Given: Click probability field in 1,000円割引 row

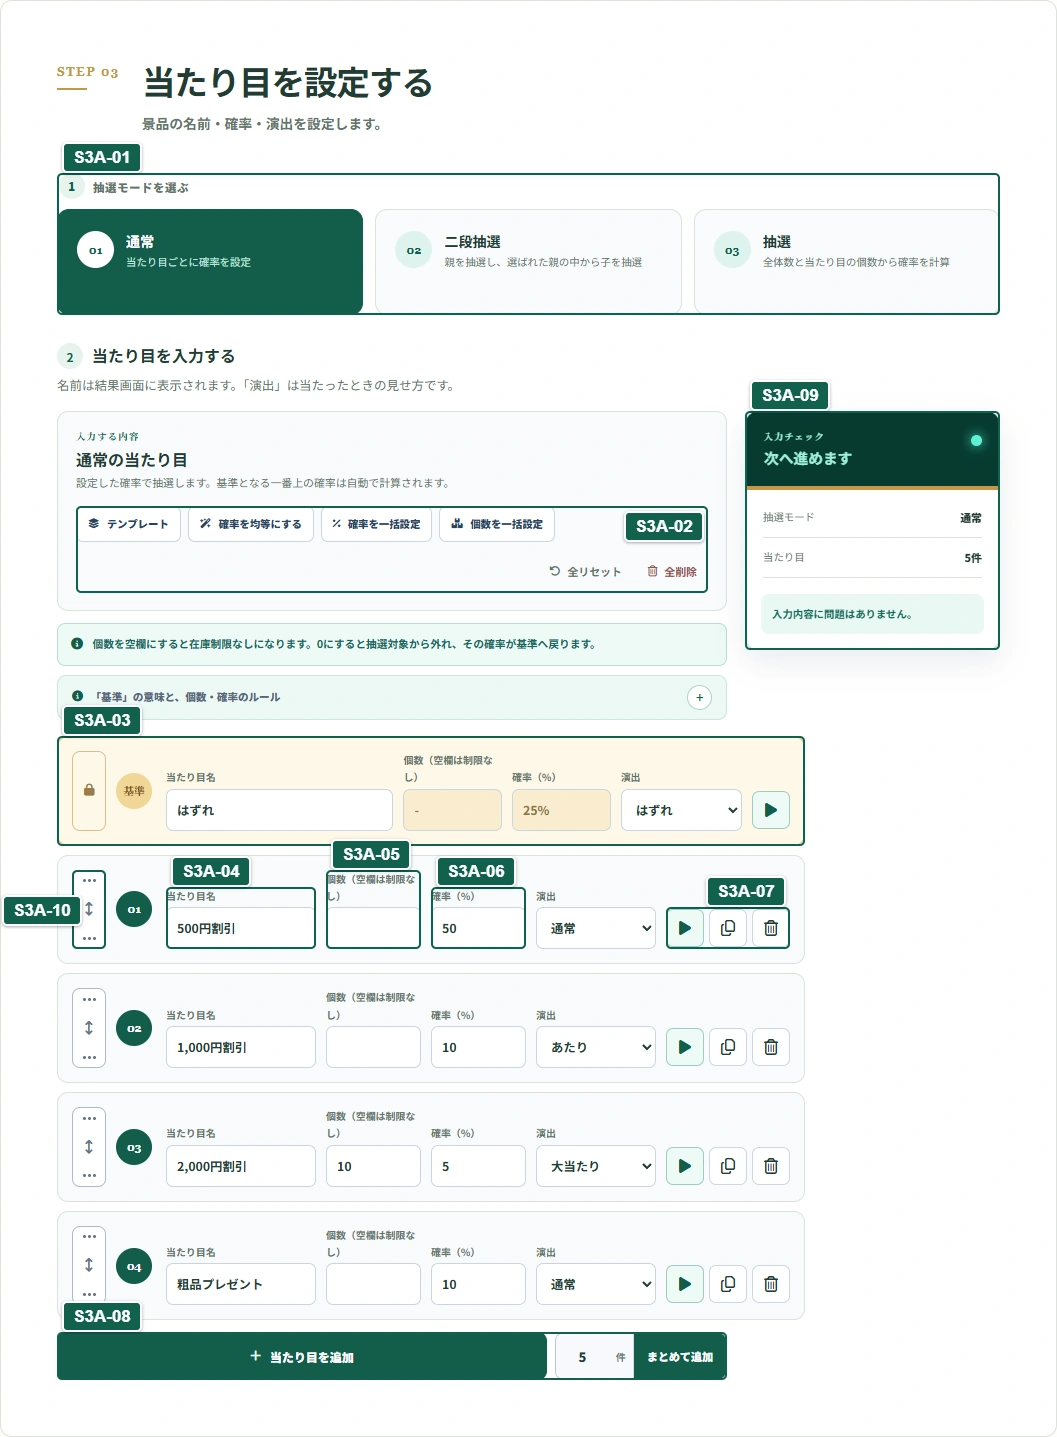Looking at the screenshot, I should click(478, 1047).
